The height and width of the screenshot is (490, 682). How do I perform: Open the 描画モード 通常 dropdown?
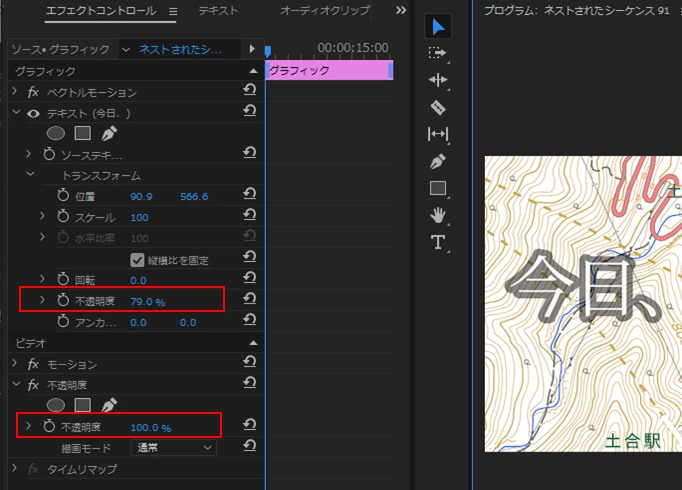point(174,447)
